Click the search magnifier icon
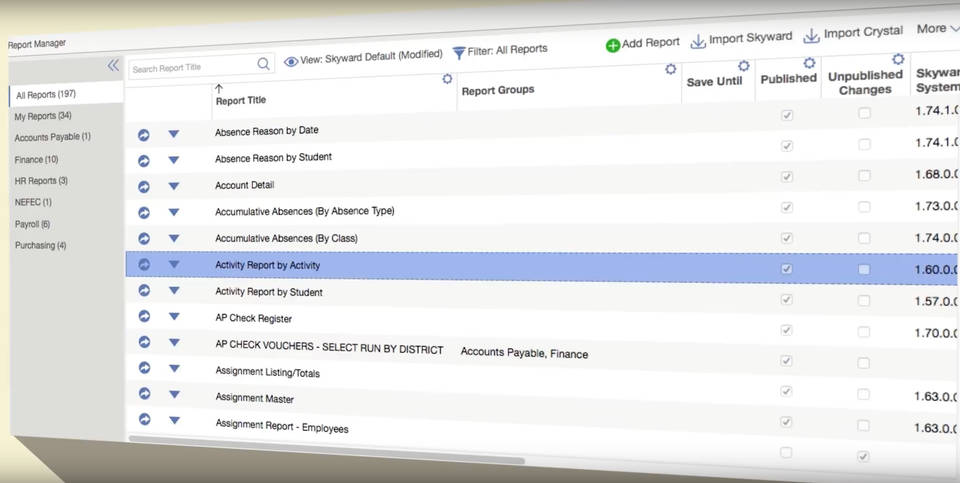This screenshot has height=483, width=960. click(264, 64)
